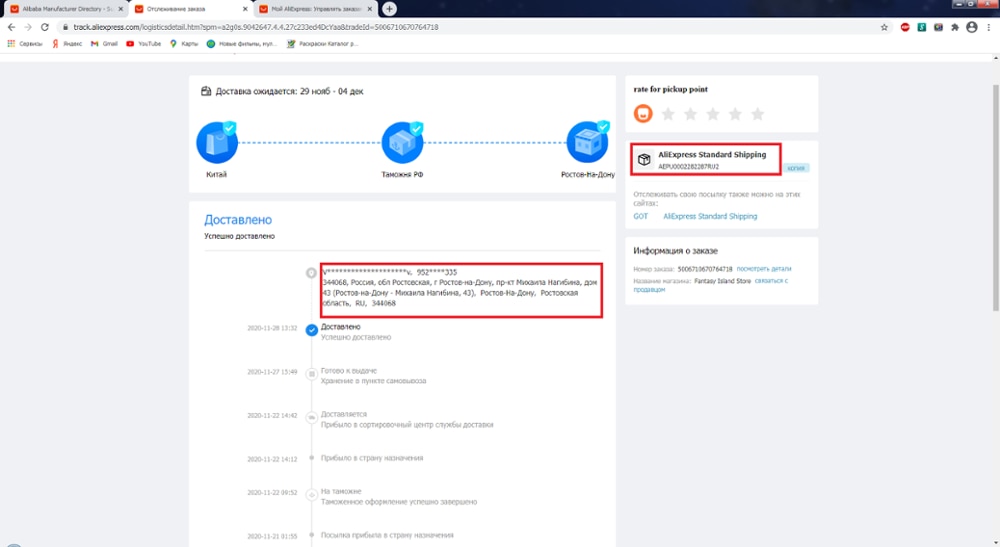Click the package box icon beside AliExpress Standard Shipping
Image resolution: width=1000 pixels, height=547 pixels.
pyautogui.click(x=644, y=159)
